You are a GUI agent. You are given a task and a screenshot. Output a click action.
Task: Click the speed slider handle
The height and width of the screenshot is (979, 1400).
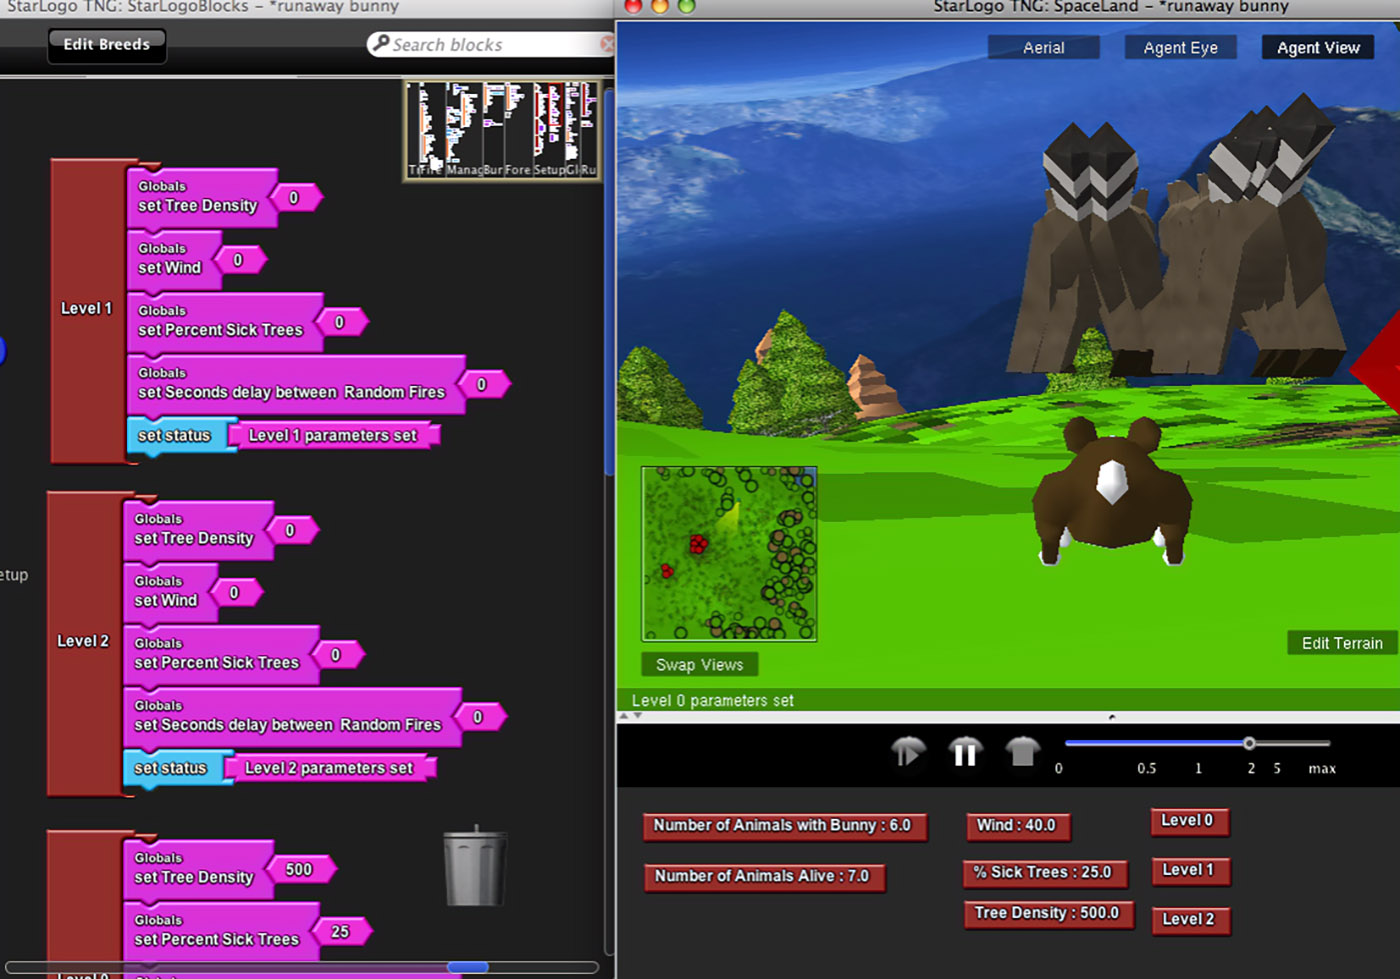click(x=1249, y=743)
